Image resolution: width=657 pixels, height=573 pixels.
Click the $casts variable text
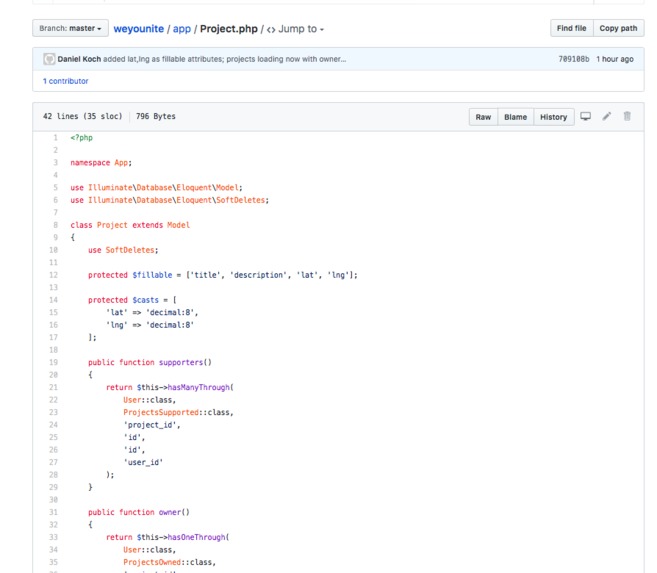point(145,300)
